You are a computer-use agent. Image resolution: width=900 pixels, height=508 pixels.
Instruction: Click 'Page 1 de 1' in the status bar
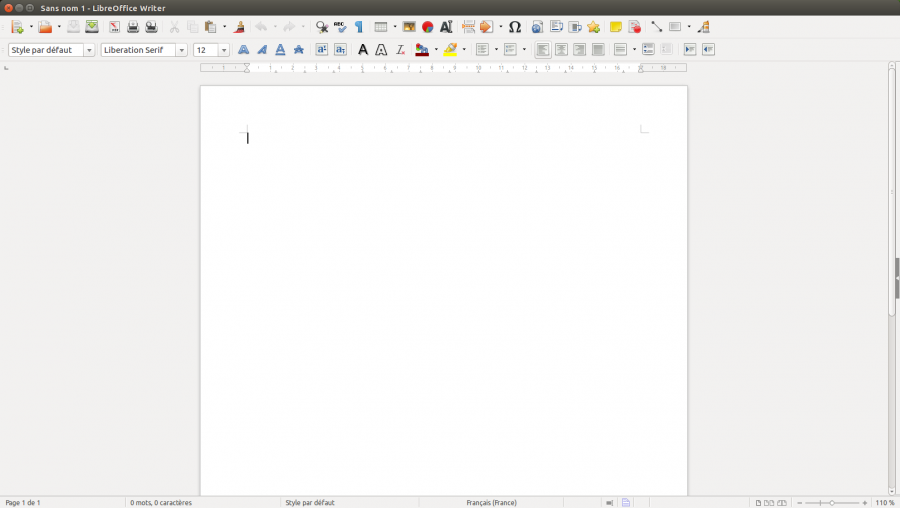23,502
